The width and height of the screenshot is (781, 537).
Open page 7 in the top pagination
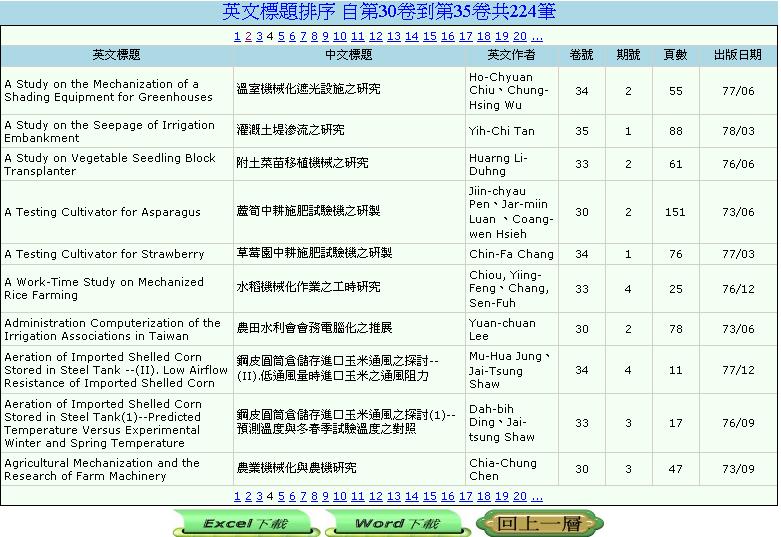click(303, 36)
